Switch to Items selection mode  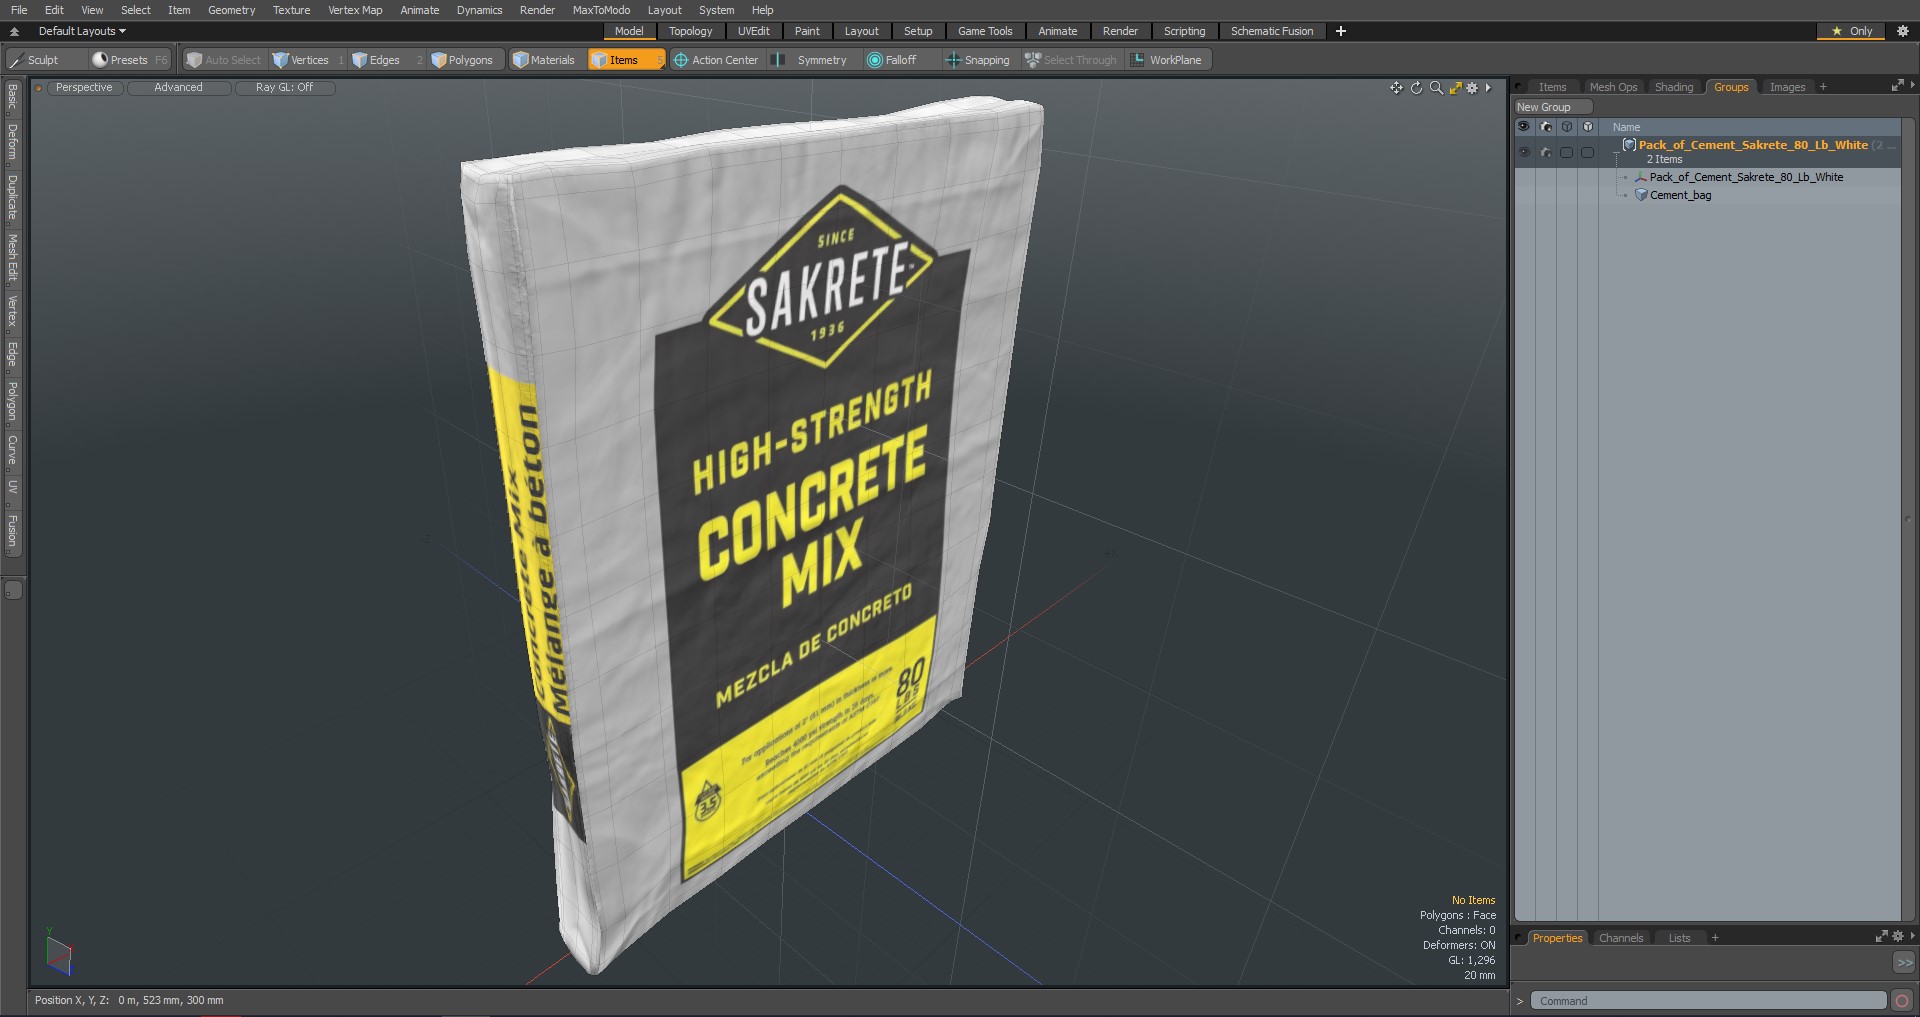626,60
